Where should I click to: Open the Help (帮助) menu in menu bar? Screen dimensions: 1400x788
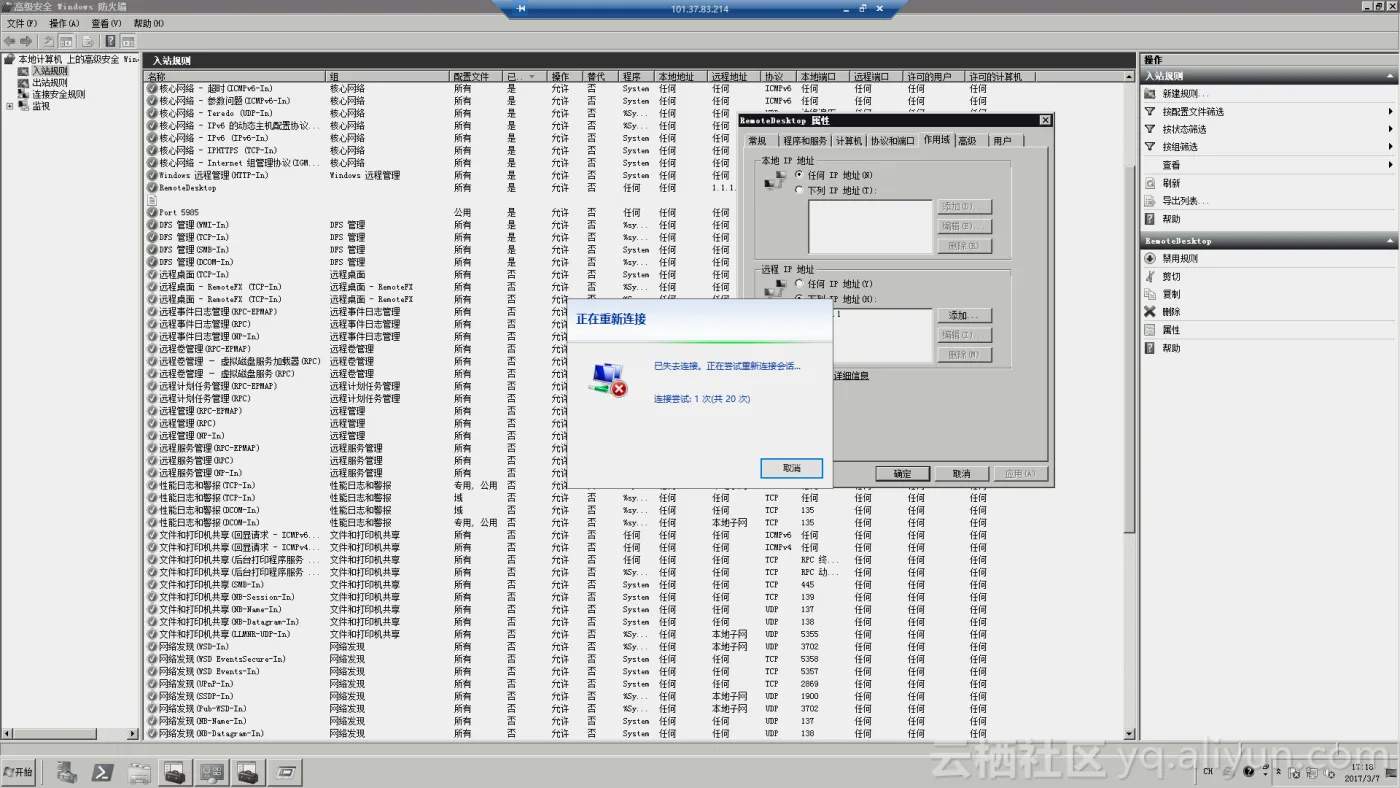click(148, 24)
